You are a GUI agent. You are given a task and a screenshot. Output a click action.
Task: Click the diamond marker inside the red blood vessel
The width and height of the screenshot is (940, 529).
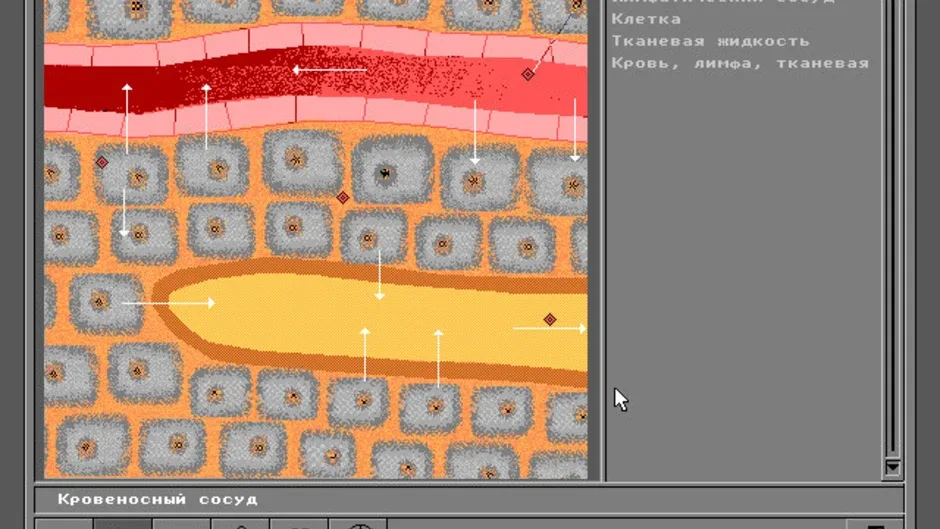click(x=528, y=74)
